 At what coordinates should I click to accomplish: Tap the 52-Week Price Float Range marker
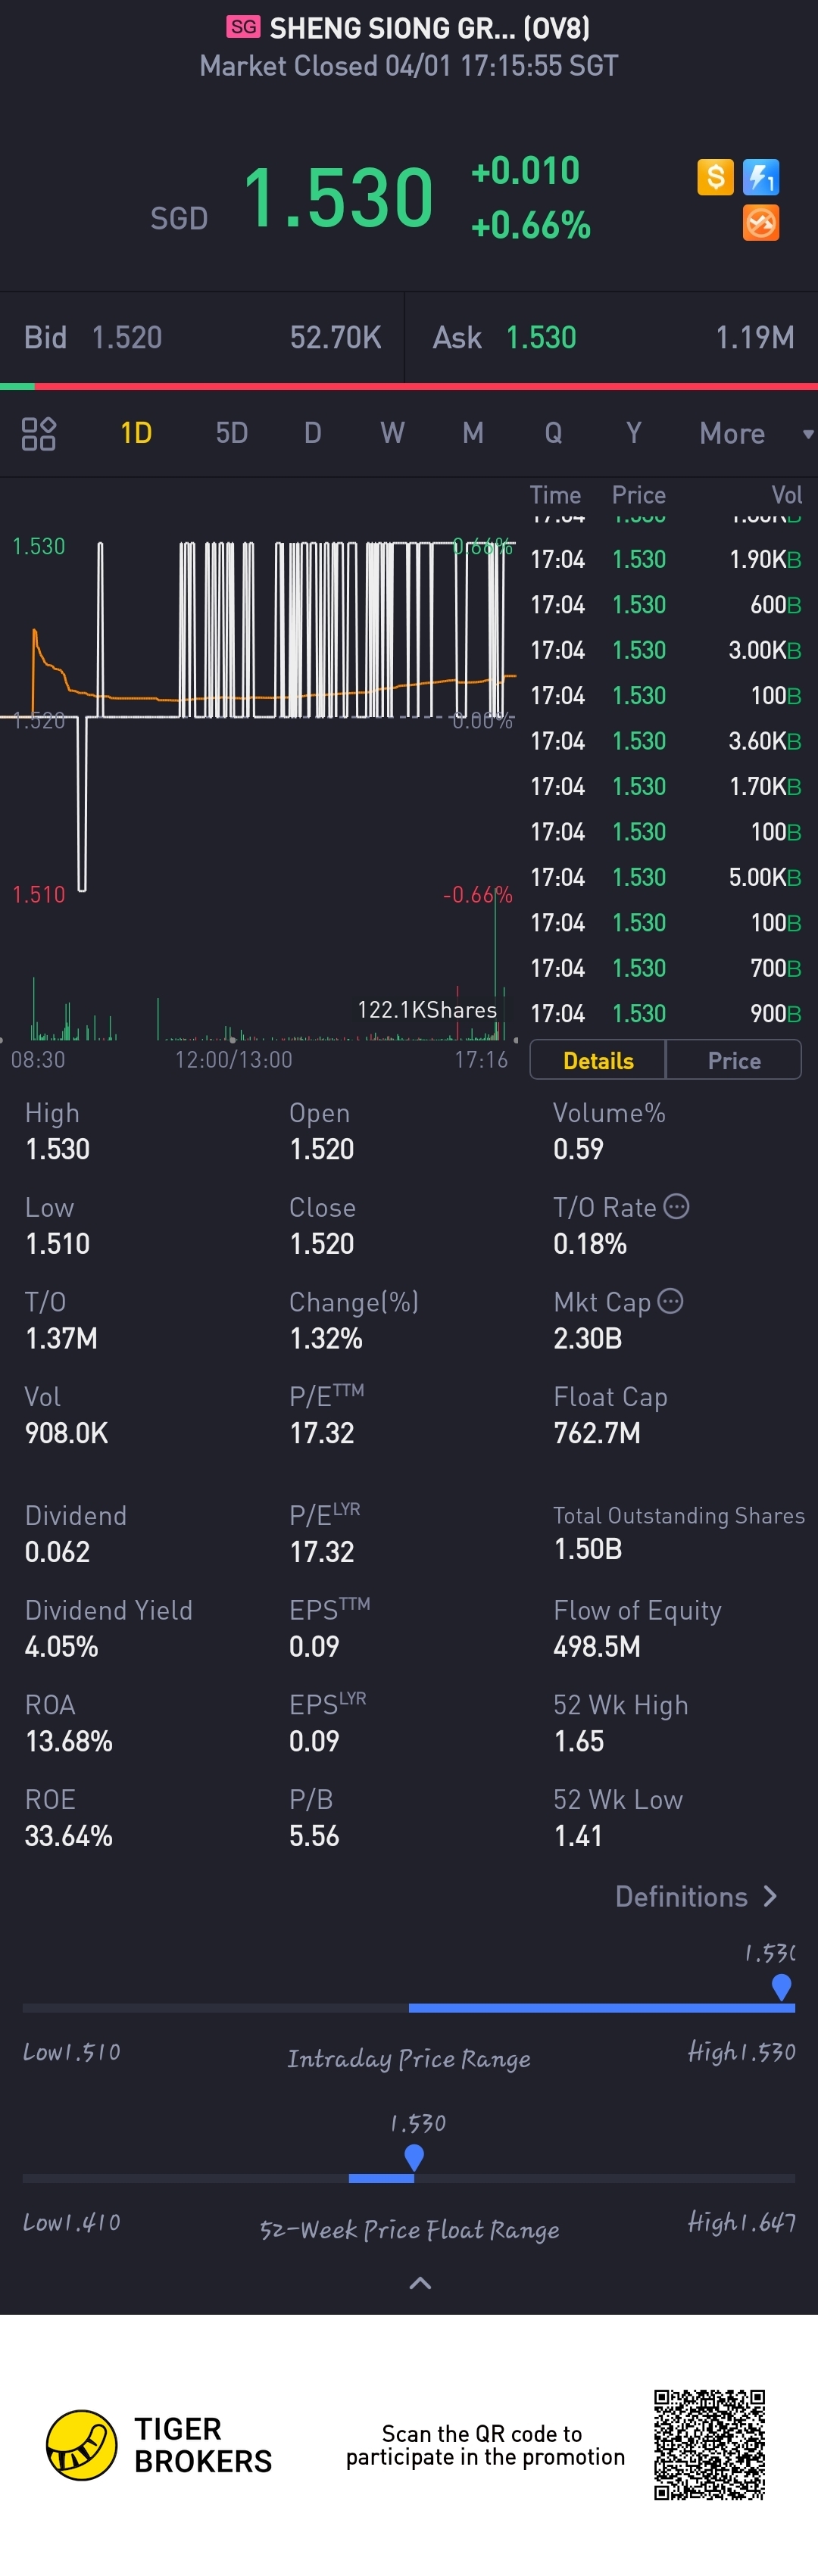click(x=414, y=2158)
